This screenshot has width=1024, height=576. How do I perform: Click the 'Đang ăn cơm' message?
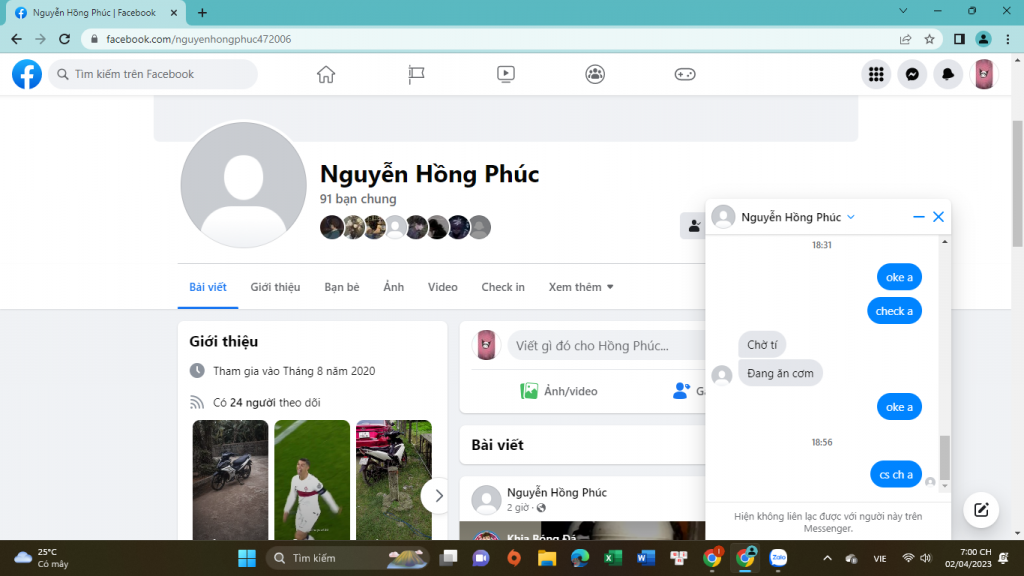tap(780, 374)
